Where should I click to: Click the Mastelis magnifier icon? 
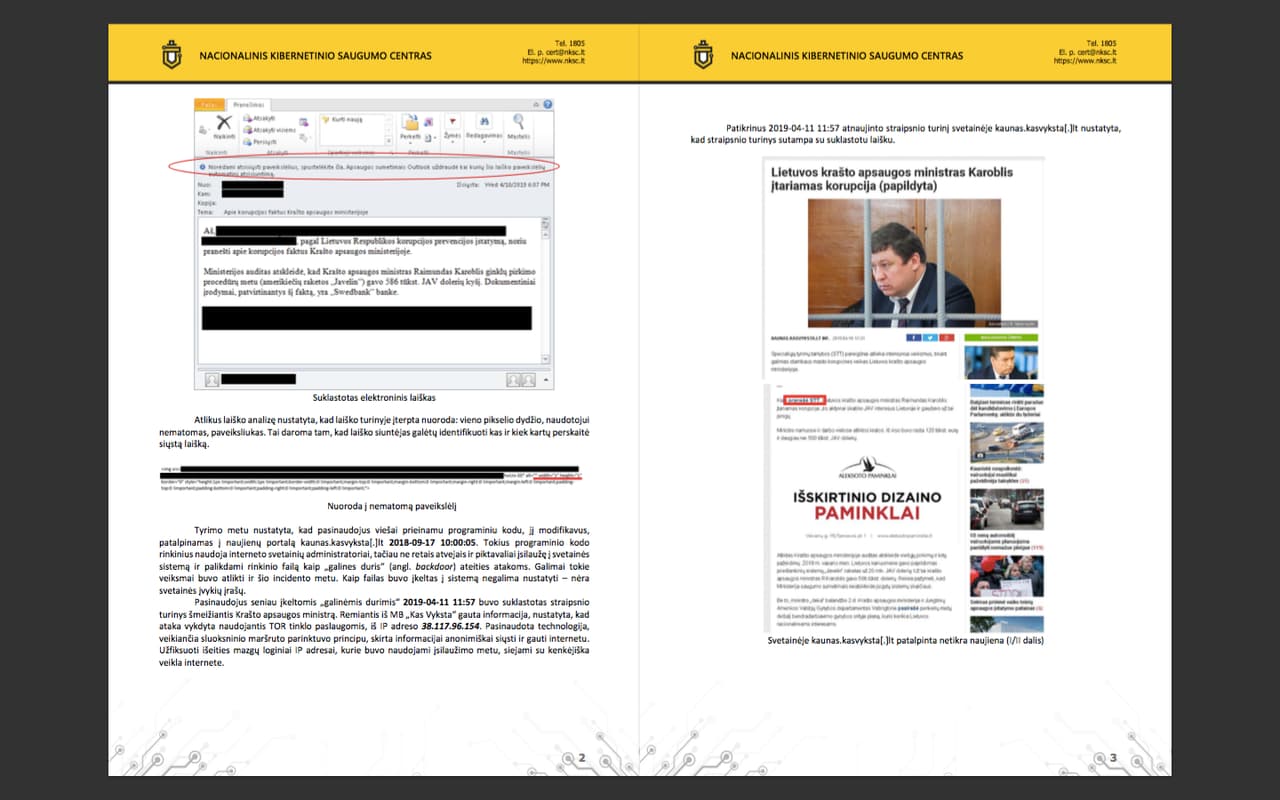[x=518, y=122]
